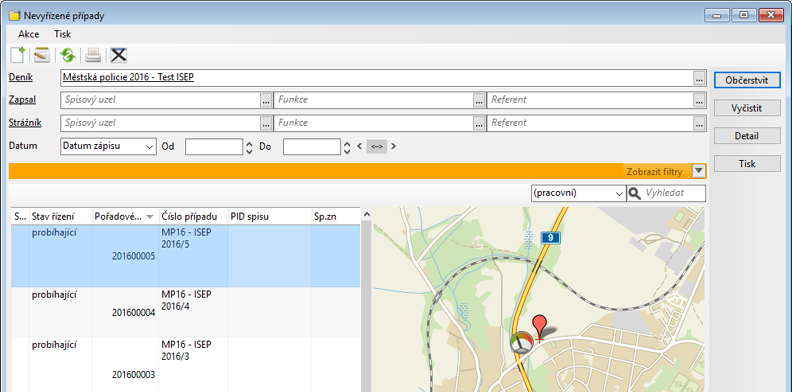Click the stepper arrows beside the Od date field
Viewport: 792px width, 392px height.
(x=249, y=147)
